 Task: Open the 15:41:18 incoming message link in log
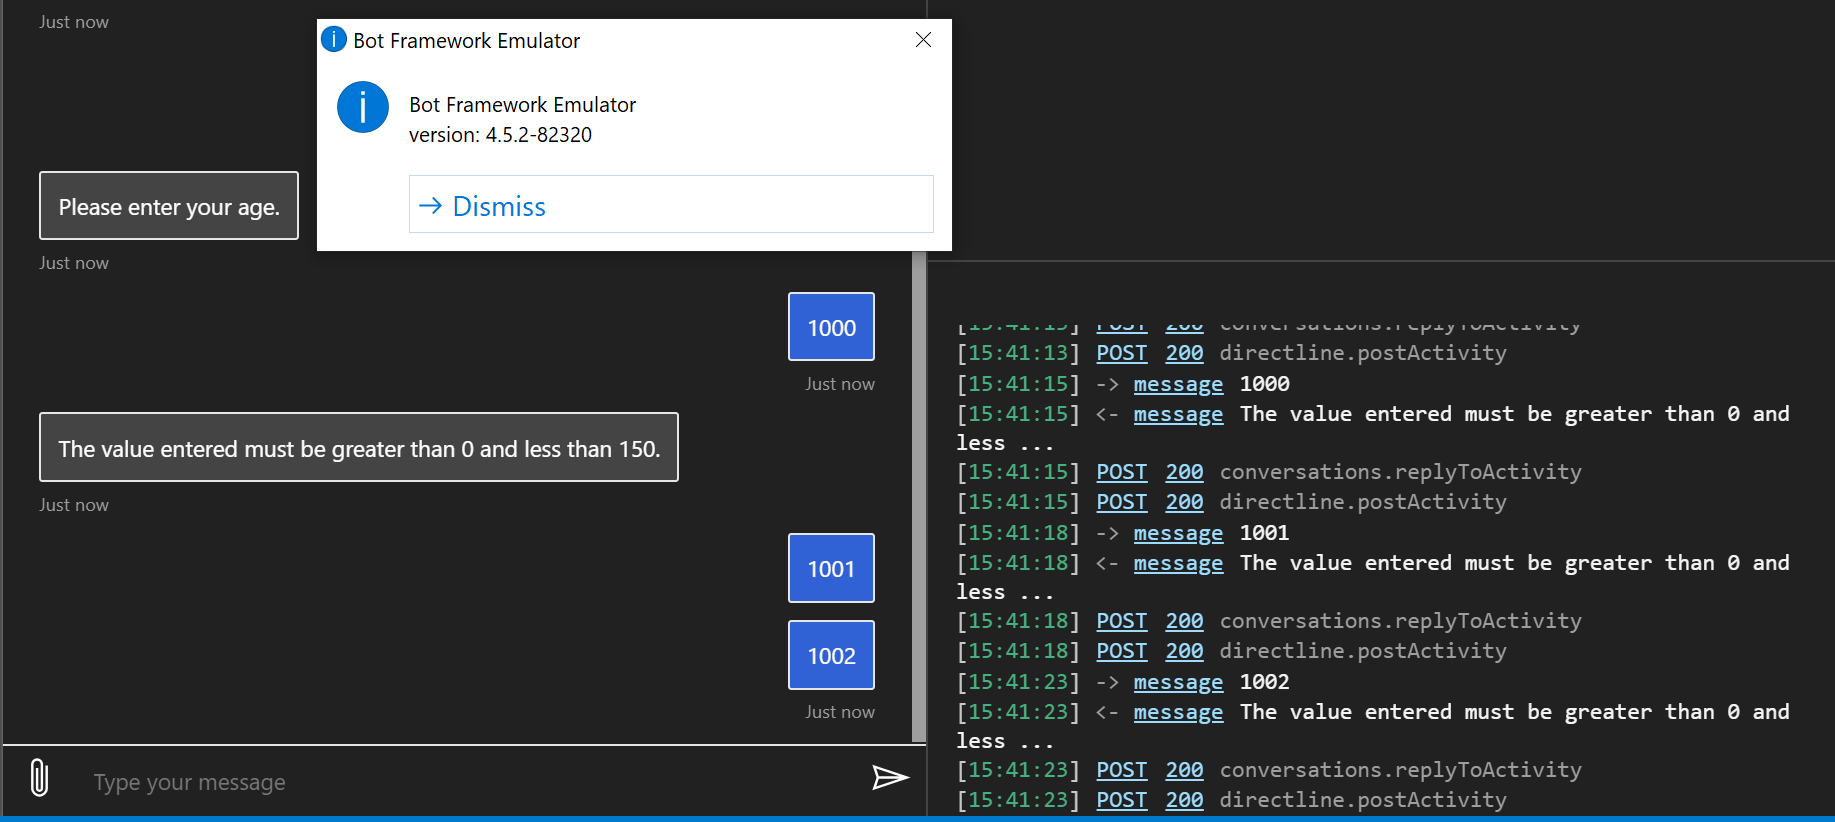1178,563
